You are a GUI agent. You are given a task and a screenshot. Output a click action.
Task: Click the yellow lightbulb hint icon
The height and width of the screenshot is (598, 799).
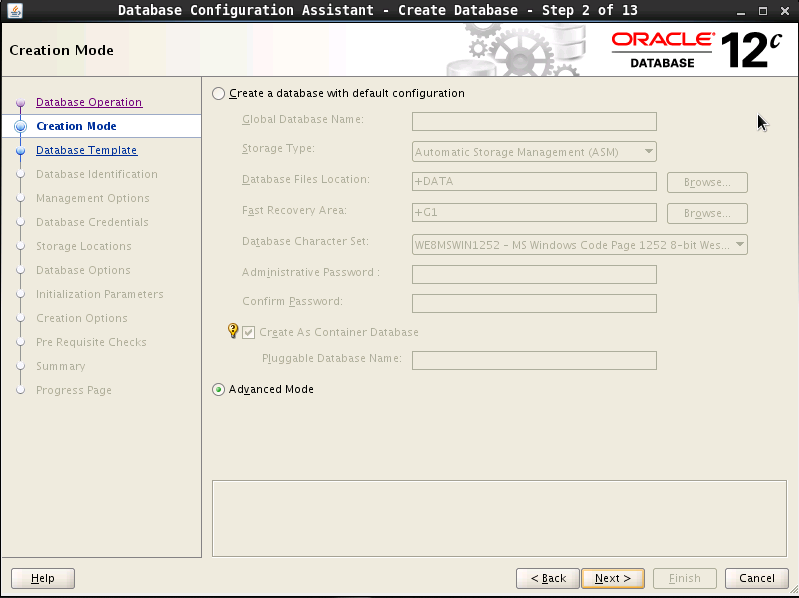tap(233, 331)
